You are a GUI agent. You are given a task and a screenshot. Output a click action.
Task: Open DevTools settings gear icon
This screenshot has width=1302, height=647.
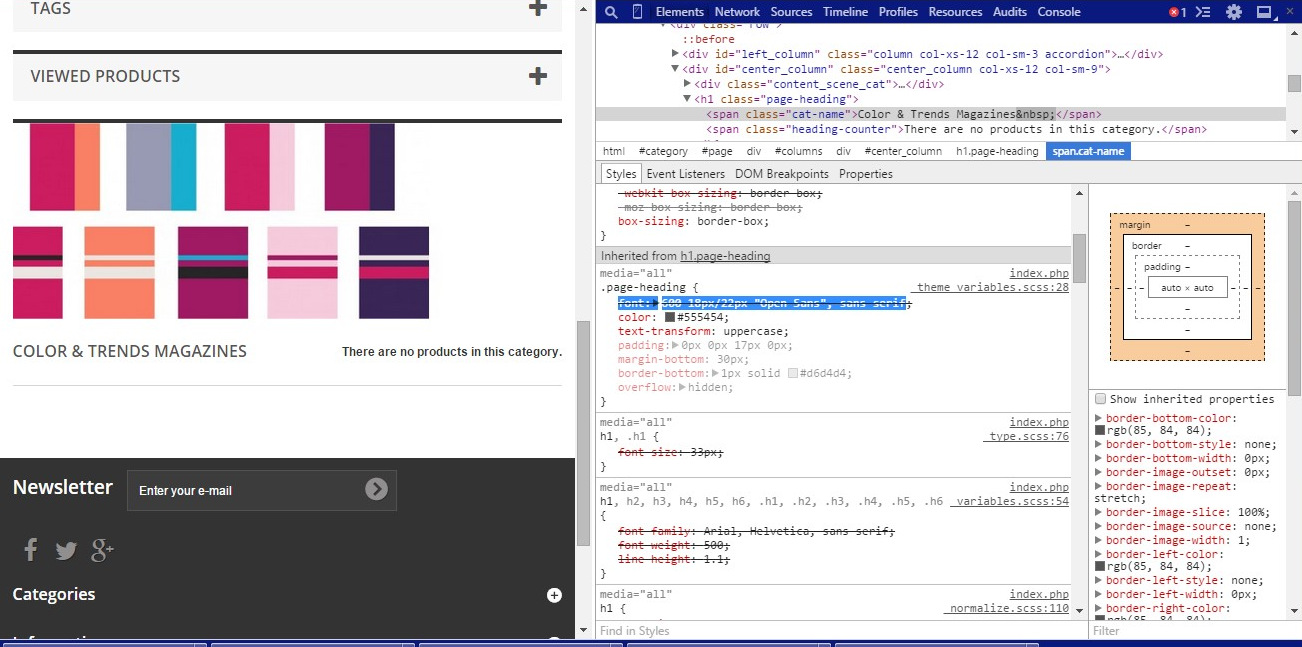(1234, 12)
